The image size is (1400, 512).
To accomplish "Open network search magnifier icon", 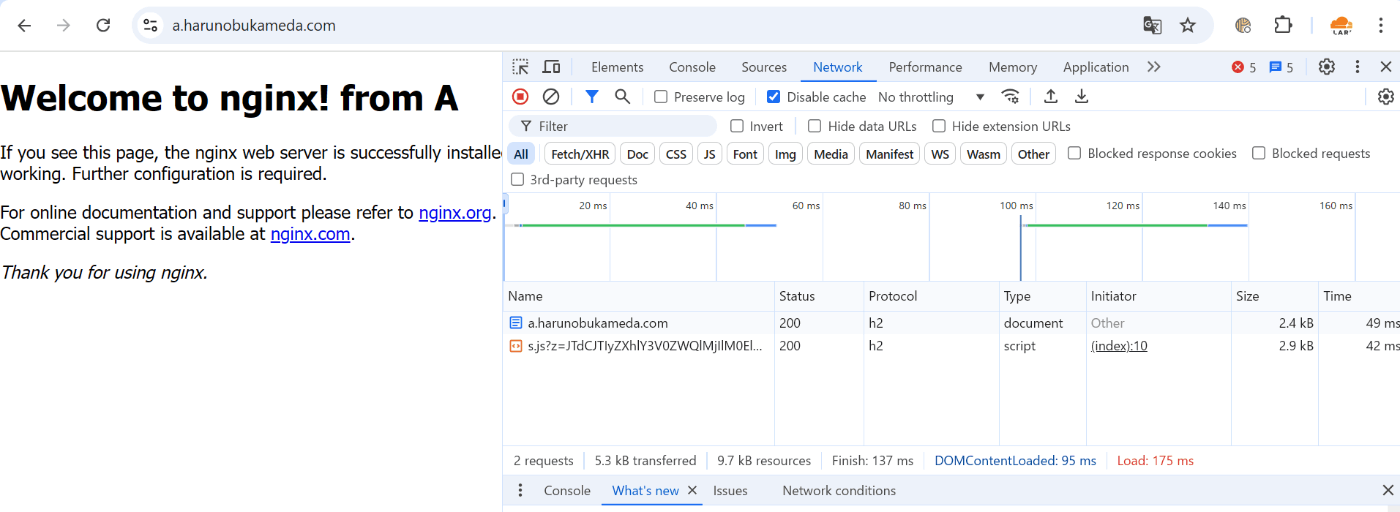I will coord(622,97).
